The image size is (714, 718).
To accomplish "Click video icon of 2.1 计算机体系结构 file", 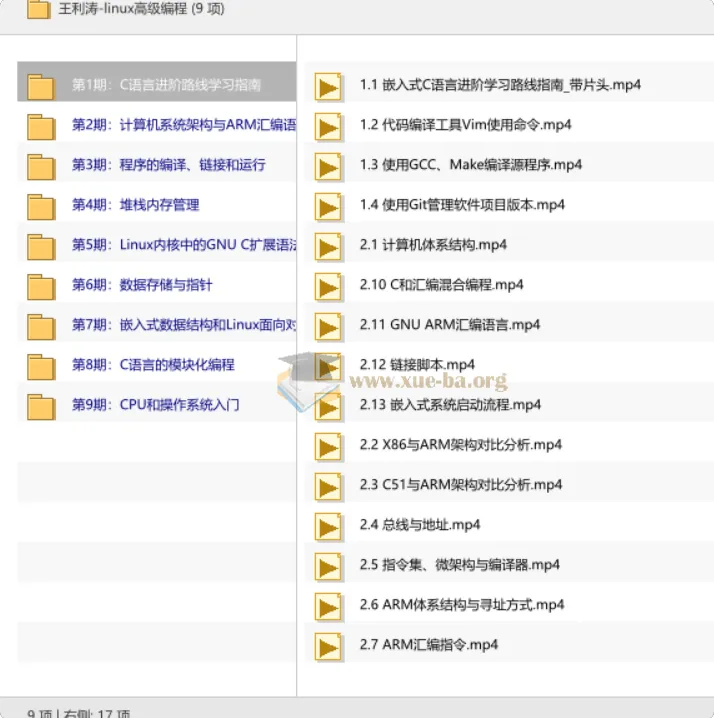I will (328, 247).
